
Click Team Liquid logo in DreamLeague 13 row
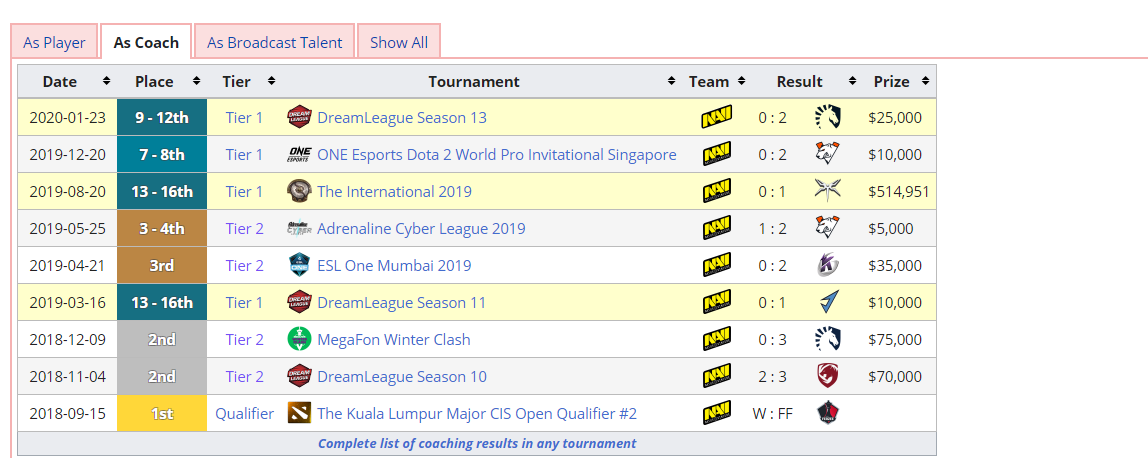coord(827,117)
